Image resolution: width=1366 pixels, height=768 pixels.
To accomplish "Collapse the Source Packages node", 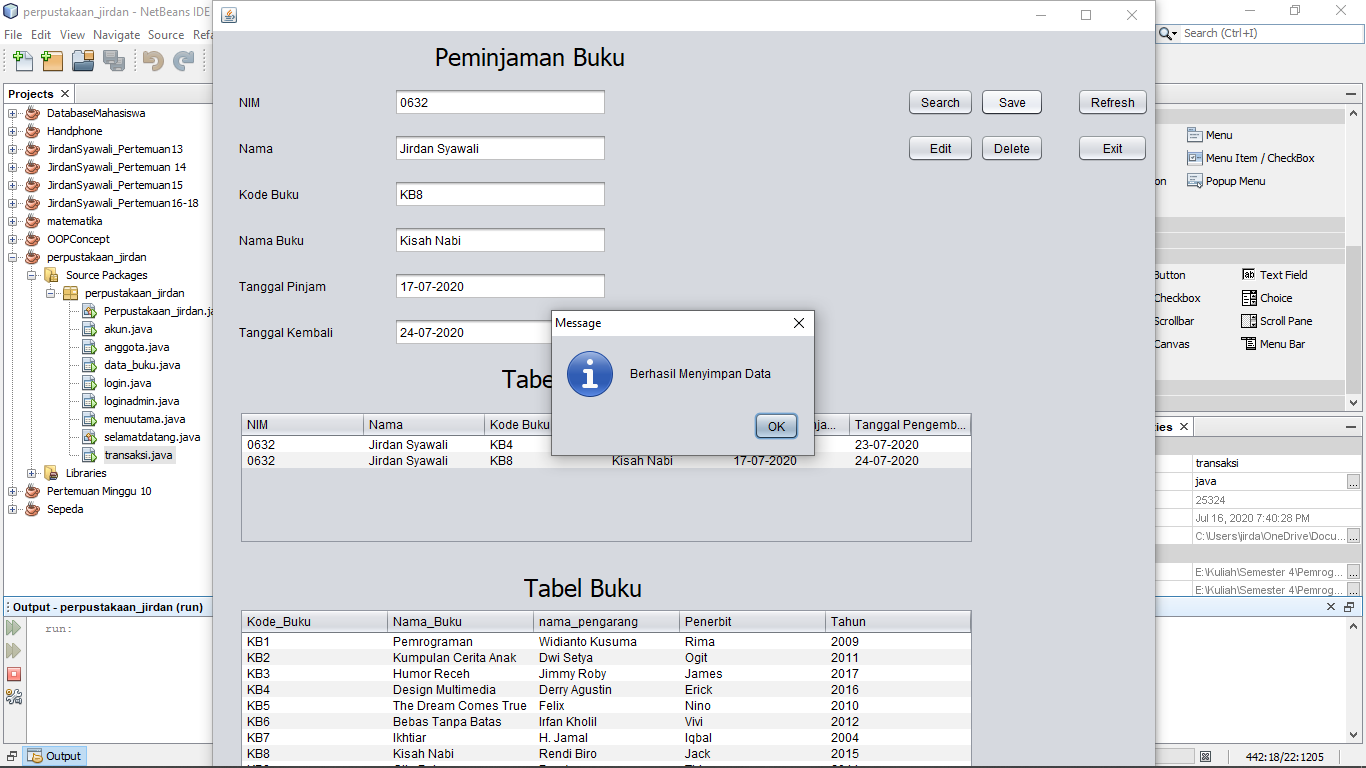I will tap(32, 275).
